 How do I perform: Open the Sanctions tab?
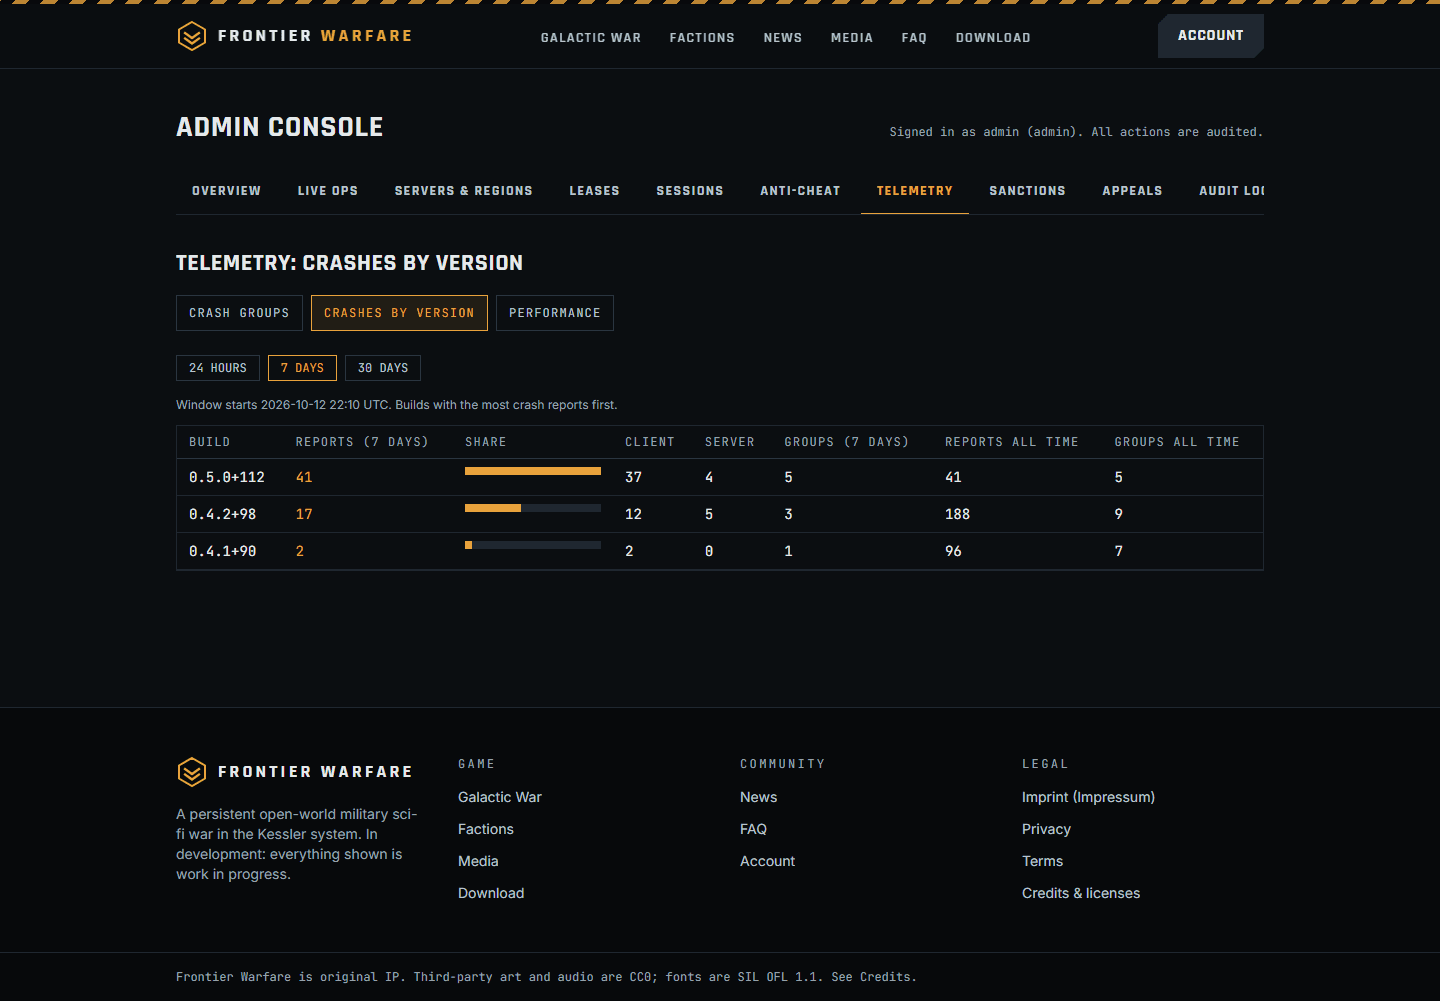tap(1028, 191)
